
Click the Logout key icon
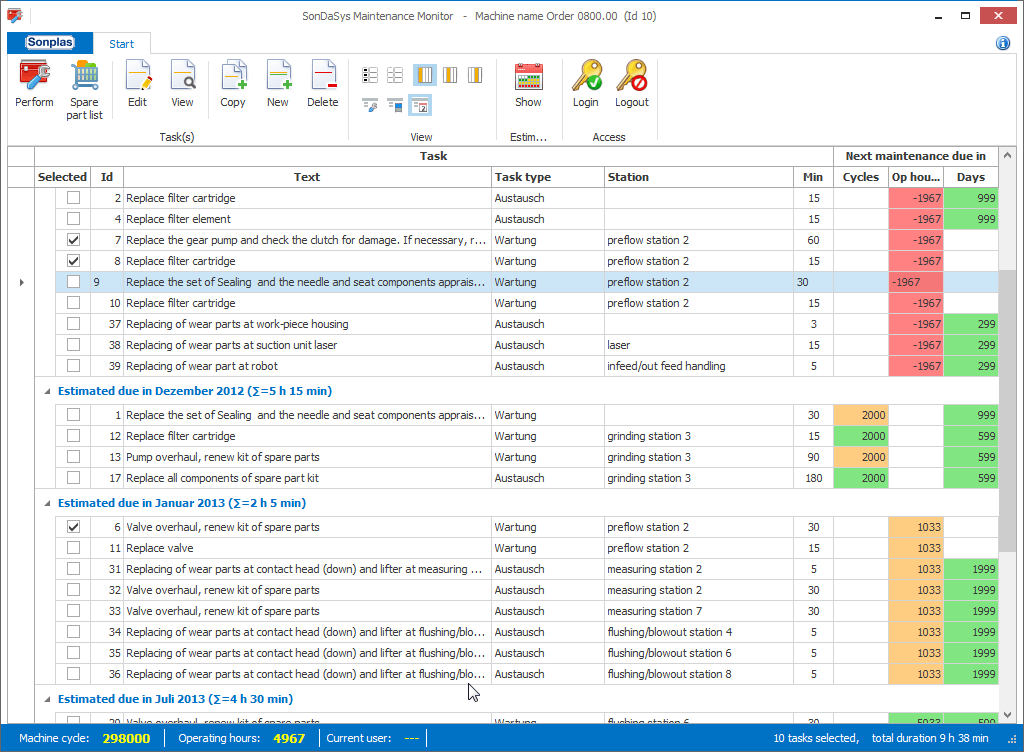(x=631, y=84)
